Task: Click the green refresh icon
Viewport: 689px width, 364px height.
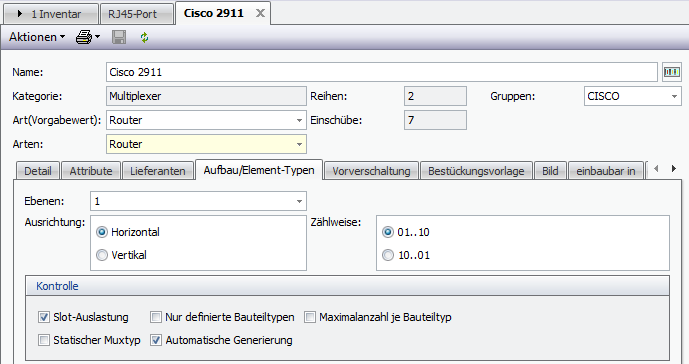Action: coord(144,37)
